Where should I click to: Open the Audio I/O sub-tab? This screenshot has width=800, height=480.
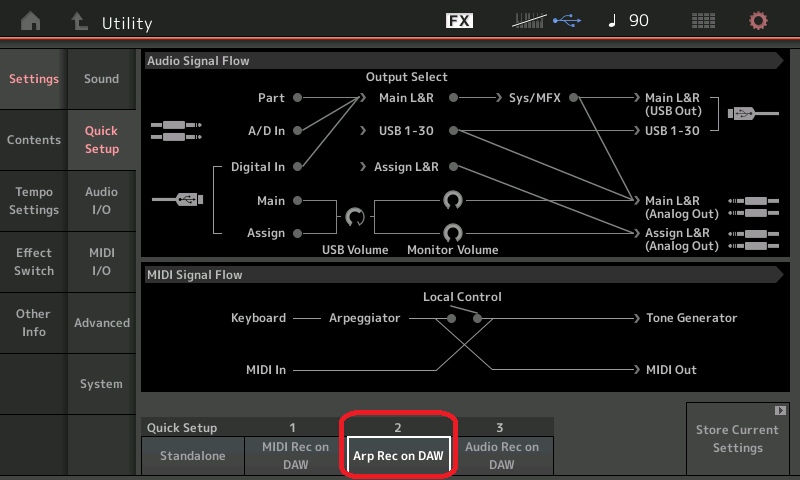pyautogui.click(x=101, y=201)
